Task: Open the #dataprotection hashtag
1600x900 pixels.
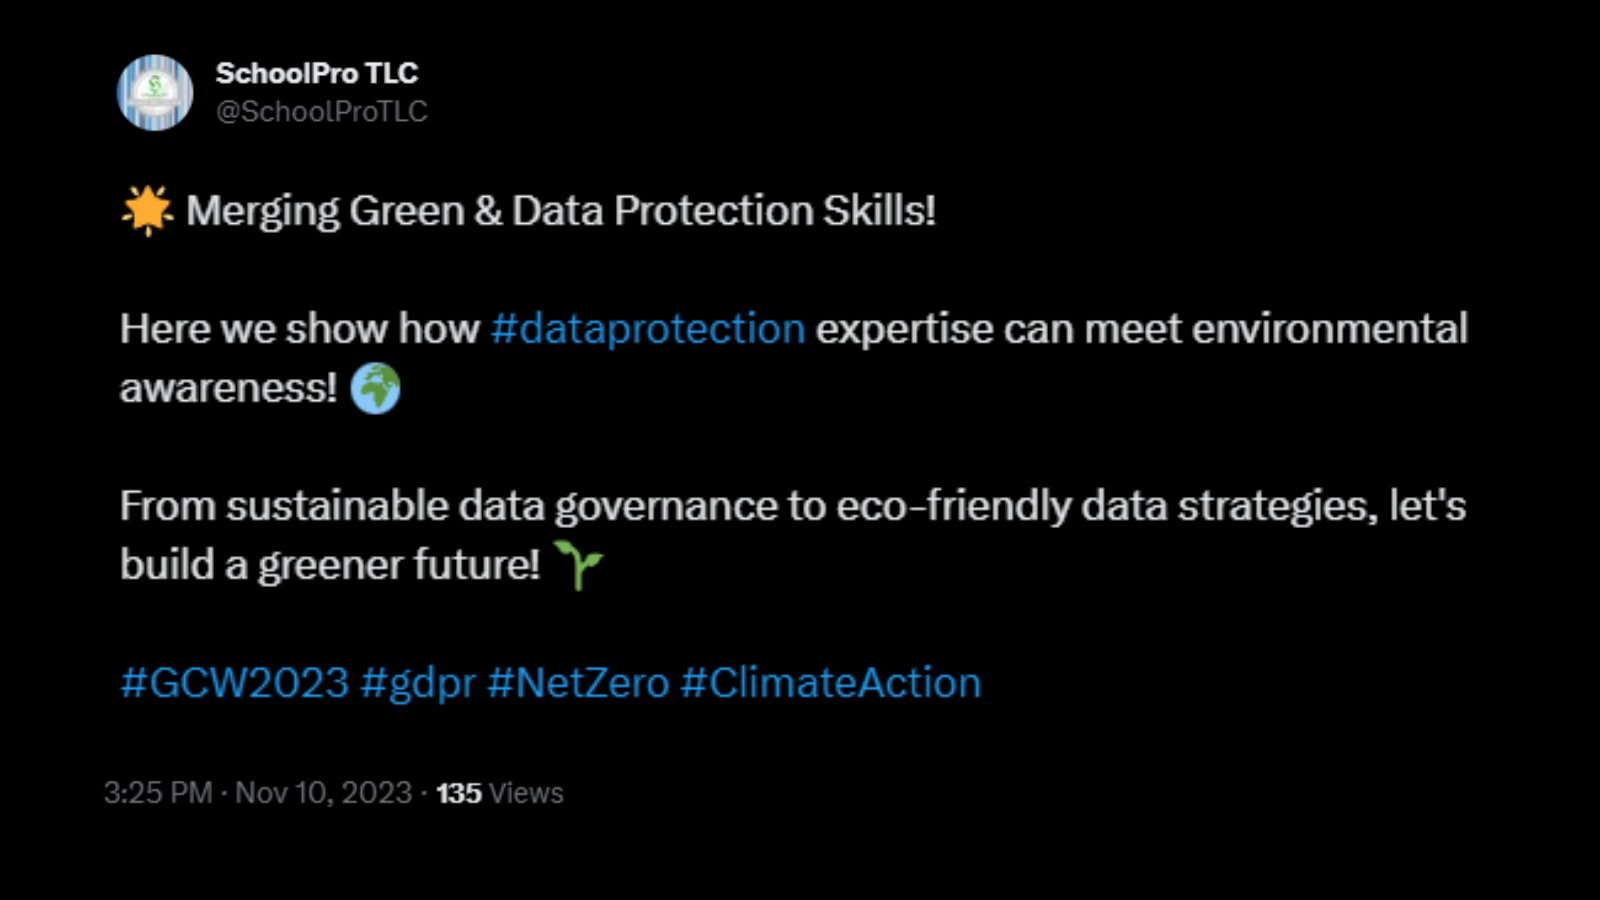Action: click(648, 329)
